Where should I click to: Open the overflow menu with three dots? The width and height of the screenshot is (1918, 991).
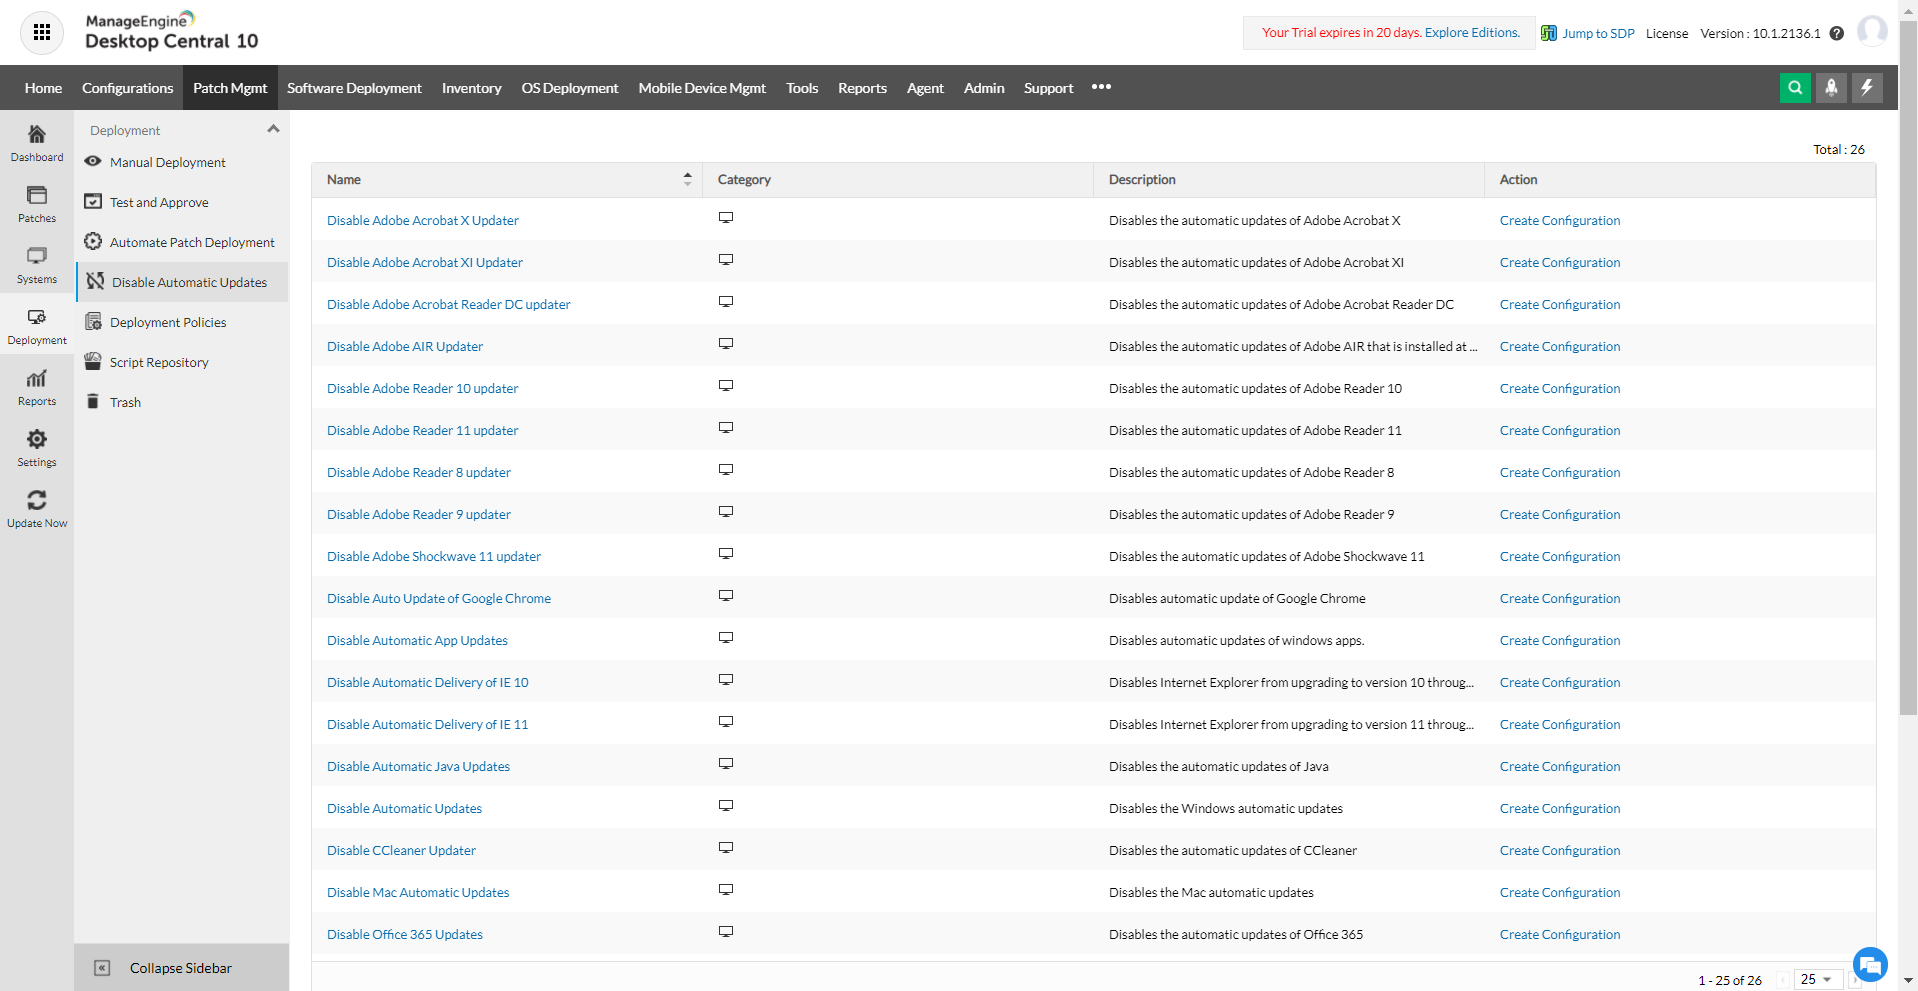coord(1101,87)
